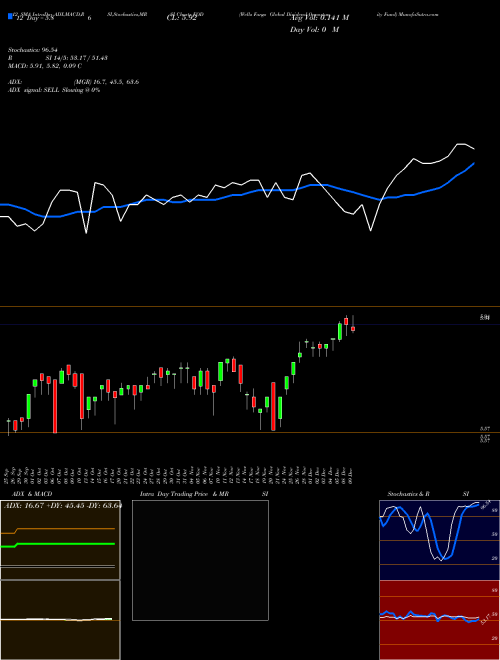Click the 'MACD: 5.91, 5.82, 0.09 C' line
Image resolution: width=500 pixels, height=660 pixels.
[45, 66]
